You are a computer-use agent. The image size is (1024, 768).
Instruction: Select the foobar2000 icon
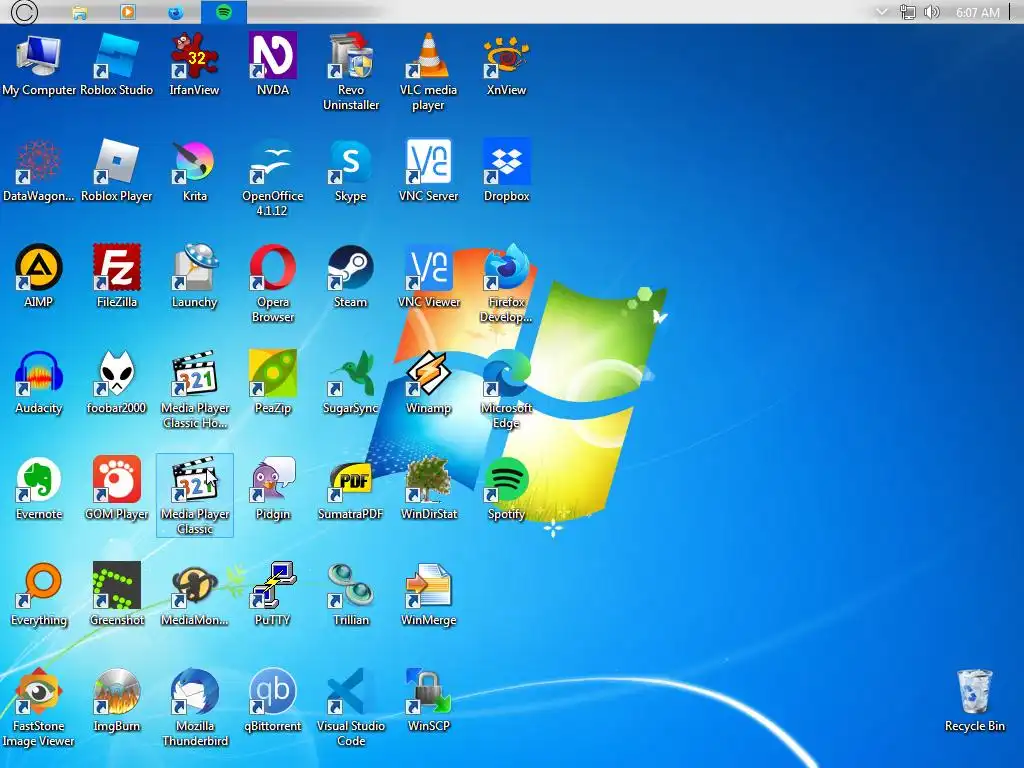click(116, 383)
